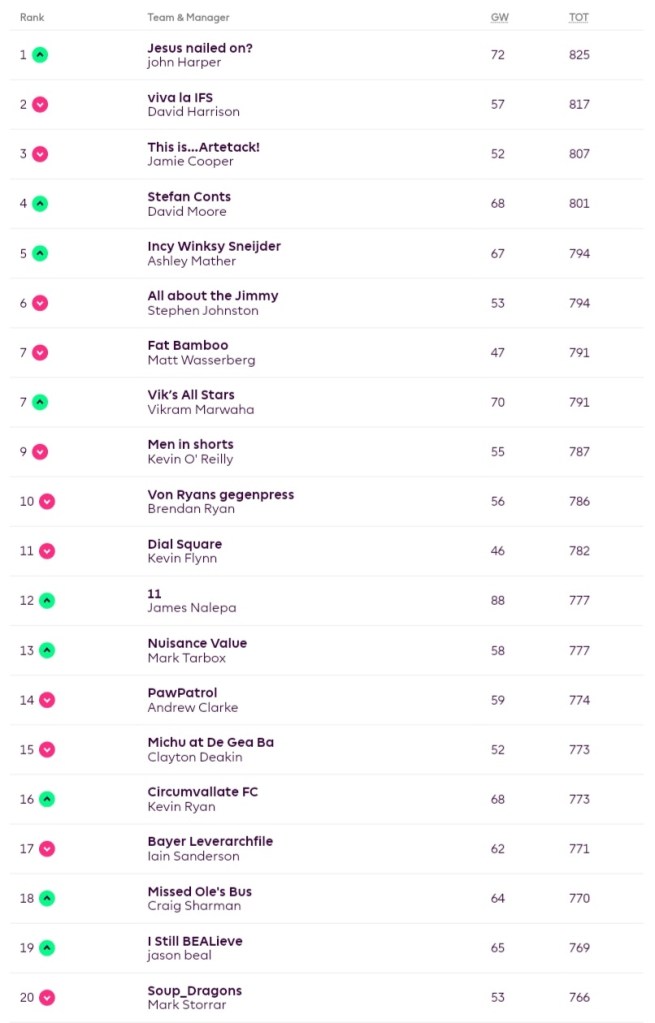
Task: Open Incy Winksy Sneijder team
Action: click(x=214, y=246)
